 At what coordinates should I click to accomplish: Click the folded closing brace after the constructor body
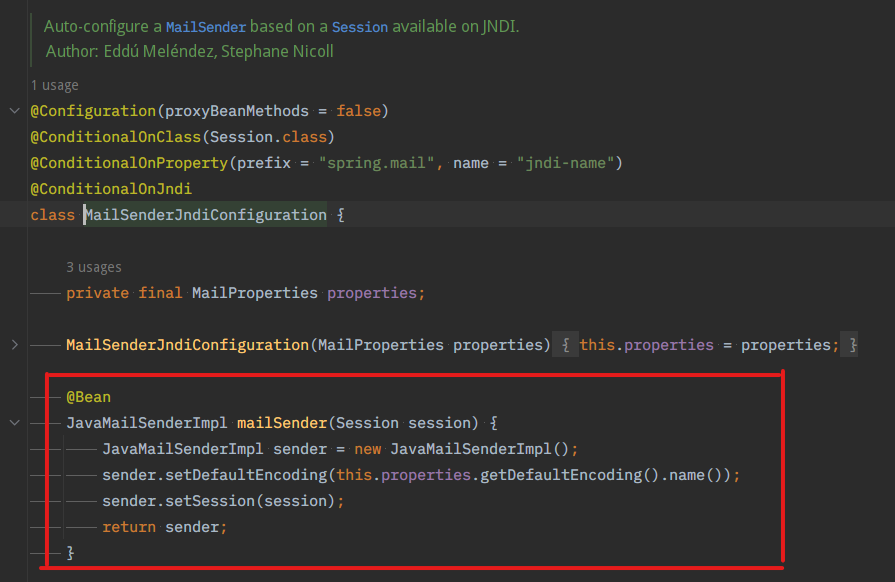pyautogui.click(x=853, y=345)
